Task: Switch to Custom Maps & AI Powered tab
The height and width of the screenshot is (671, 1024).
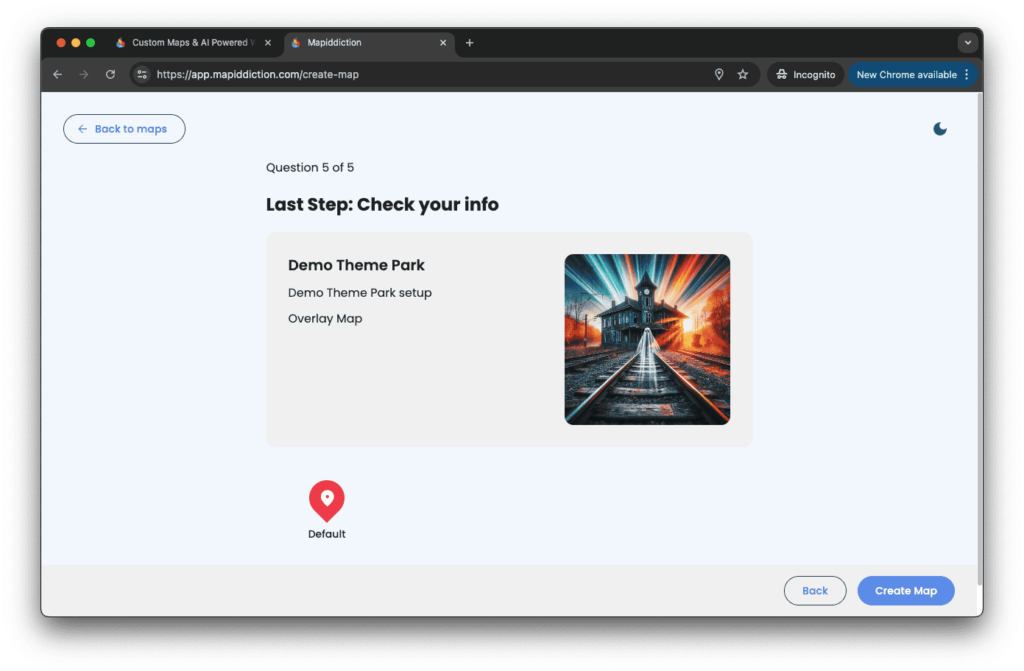Action: [185, 43]
